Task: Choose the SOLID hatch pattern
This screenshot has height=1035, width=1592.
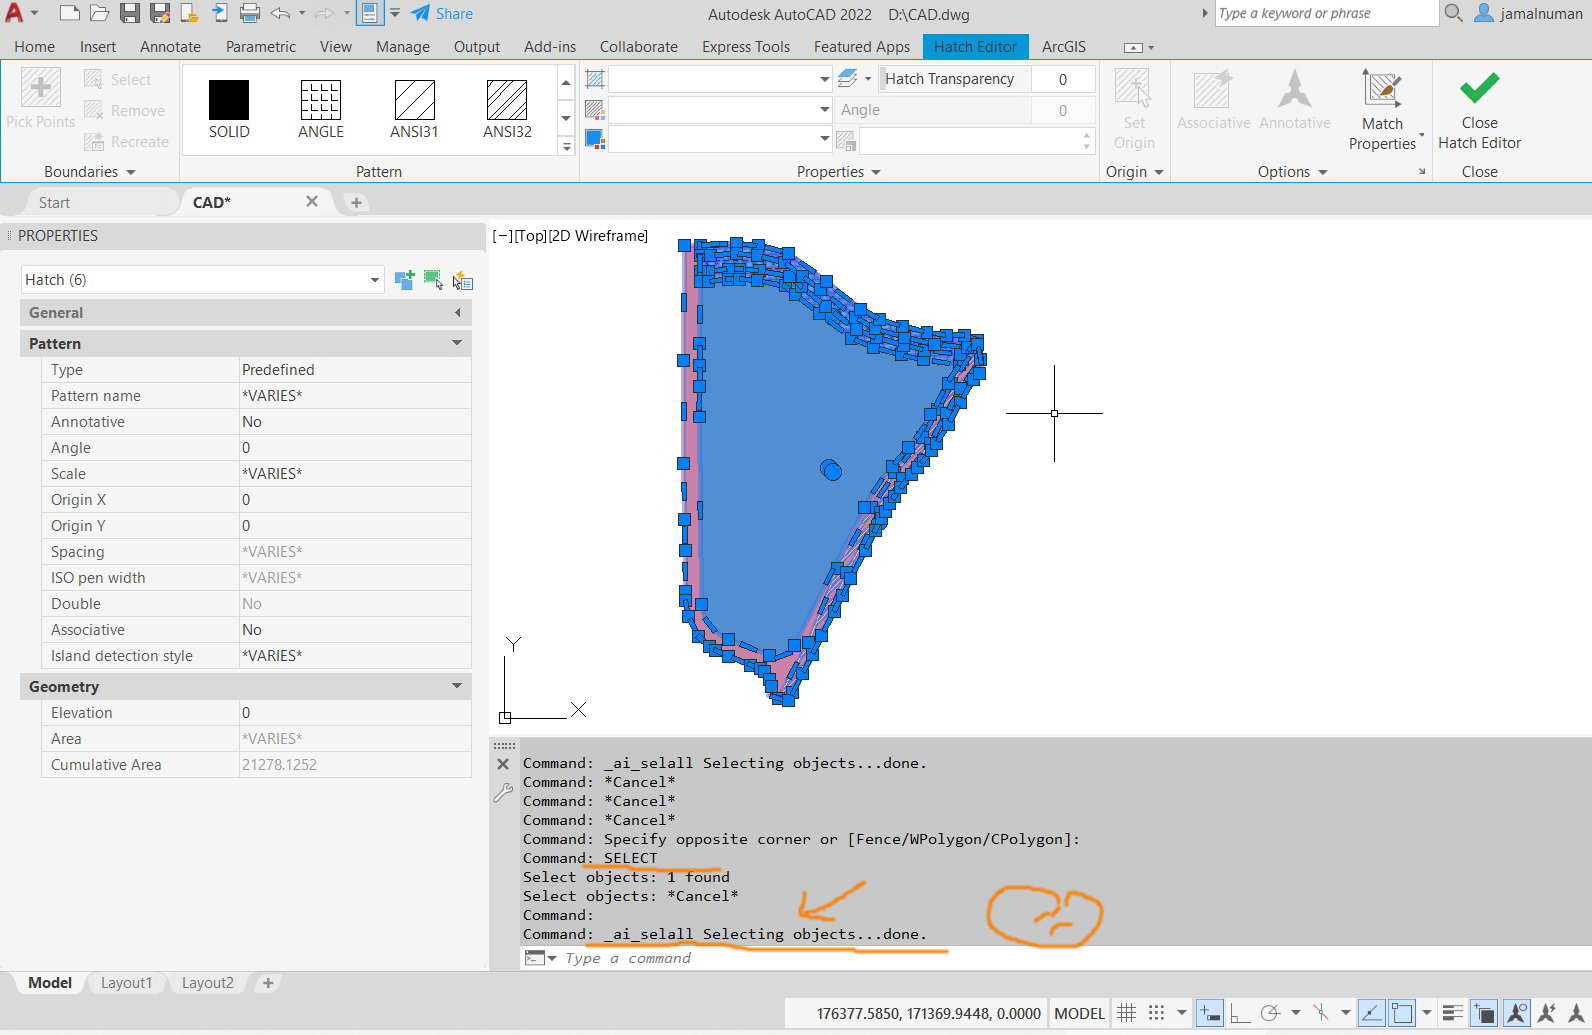Action: coord(229,109)
